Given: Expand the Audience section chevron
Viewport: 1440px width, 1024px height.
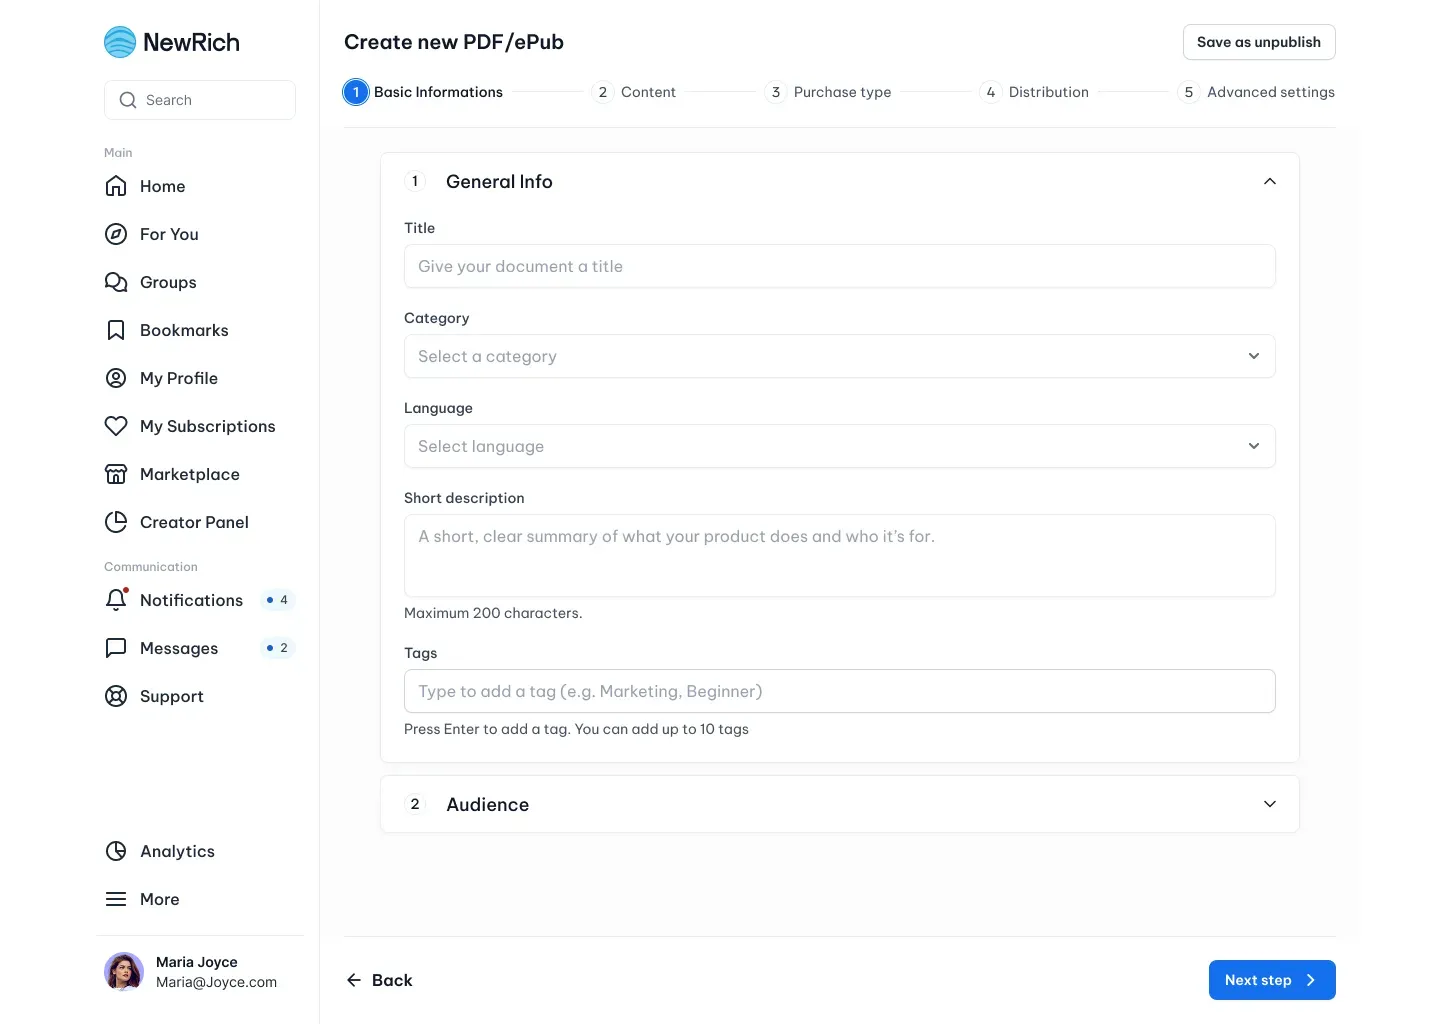Looking at the screenshot, I should [x=1270, y=804].
